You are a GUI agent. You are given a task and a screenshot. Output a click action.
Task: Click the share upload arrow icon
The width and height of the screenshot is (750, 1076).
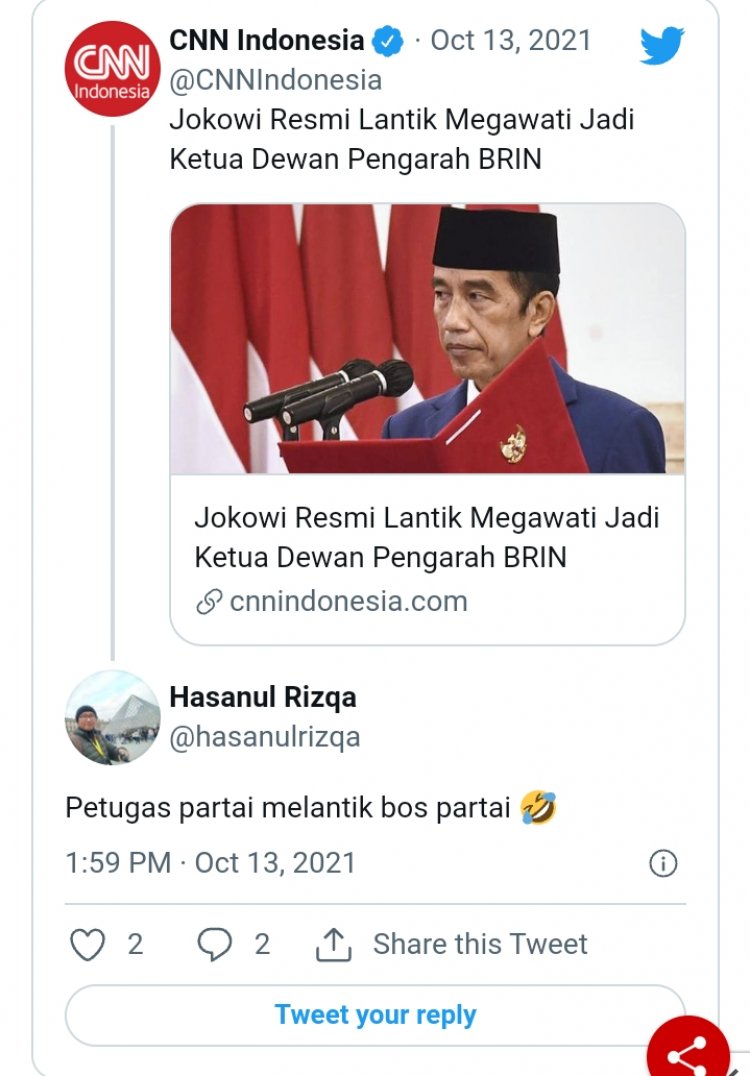click(333, 944)
